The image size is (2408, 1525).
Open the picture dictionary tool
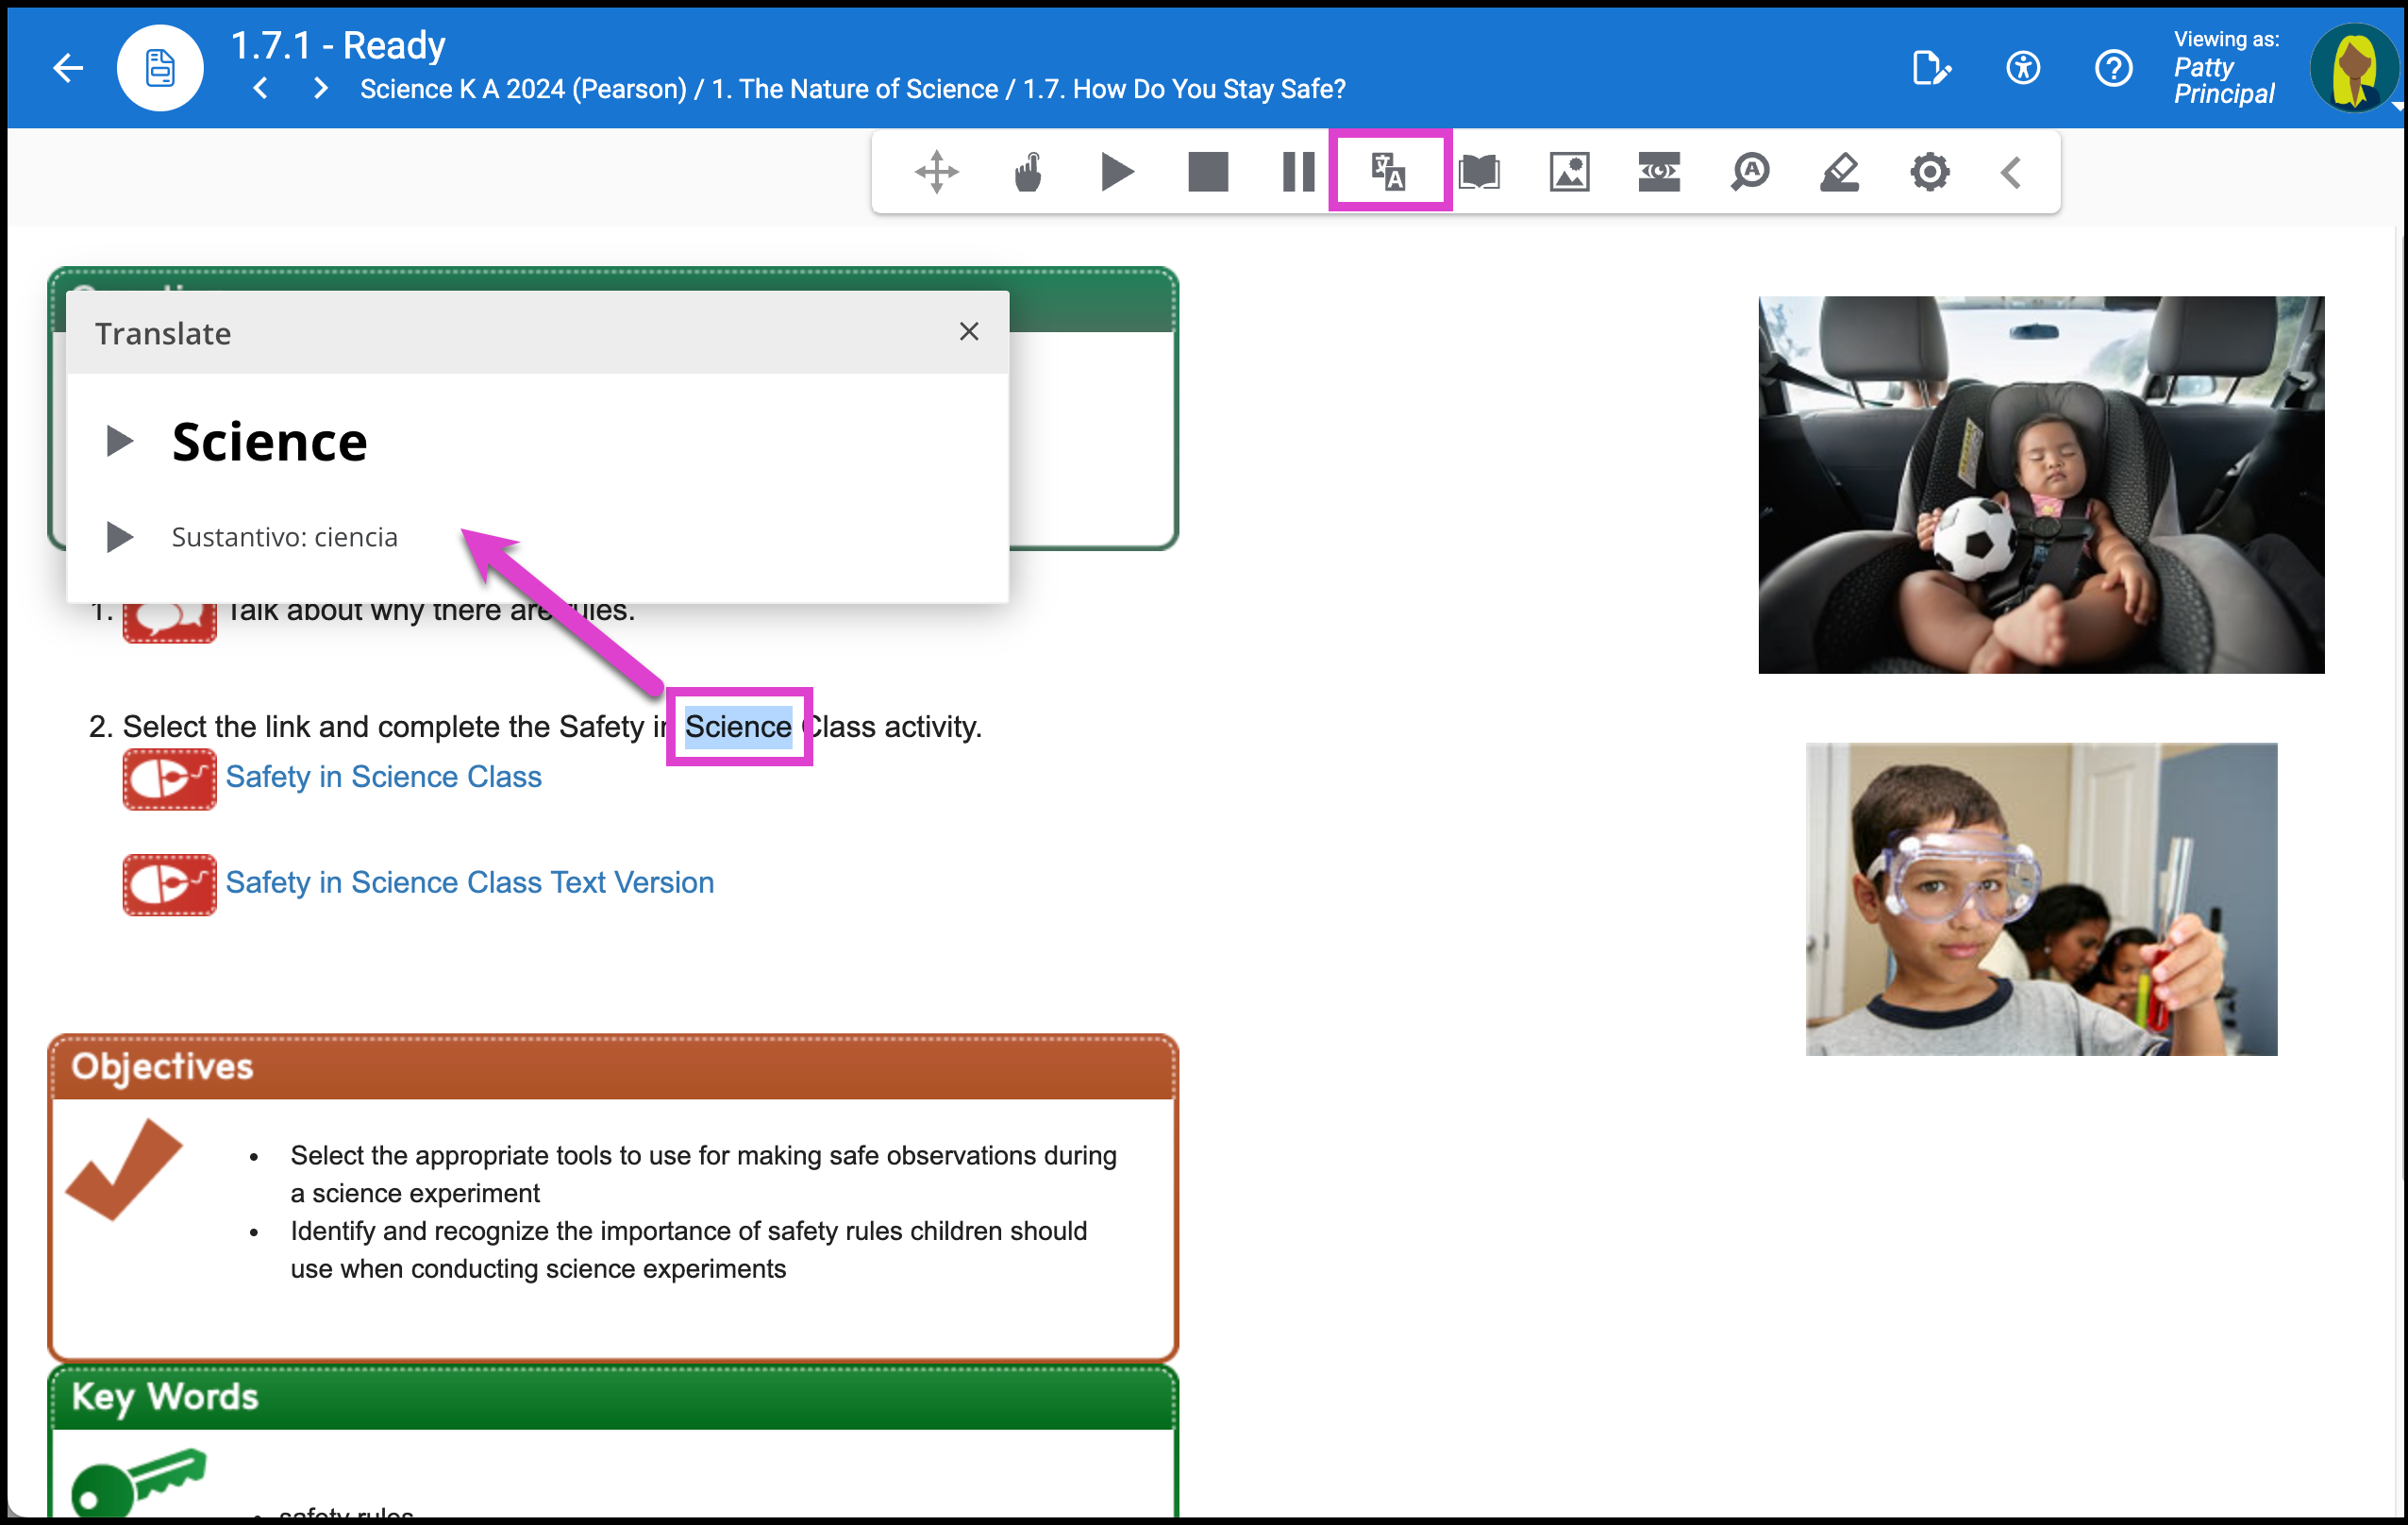1569,172
